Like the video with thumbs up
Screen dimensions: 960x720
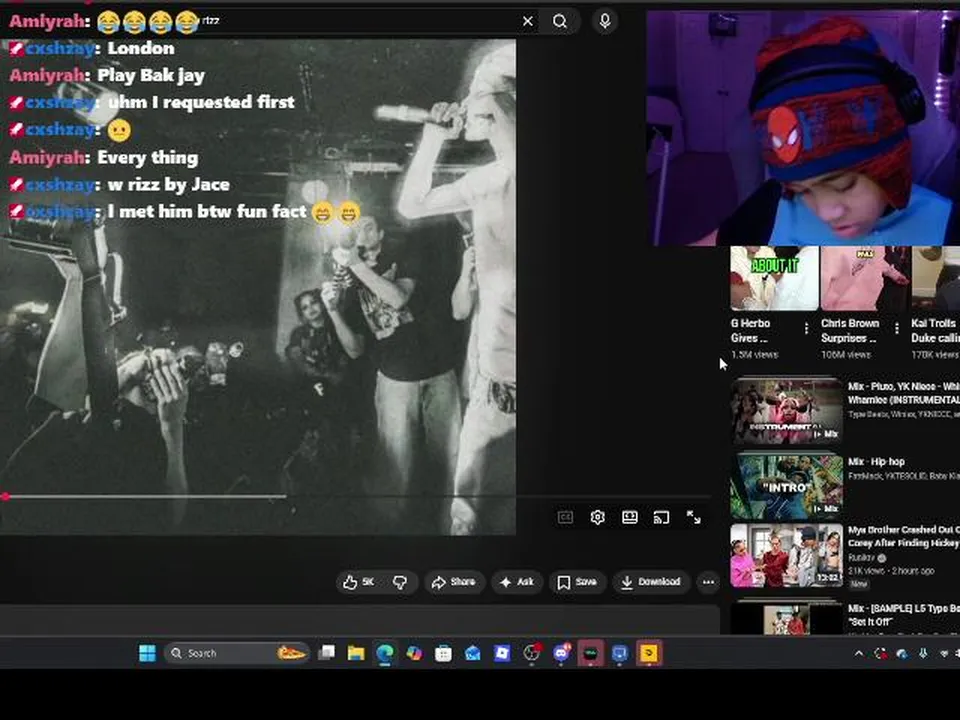pos(359,582)
